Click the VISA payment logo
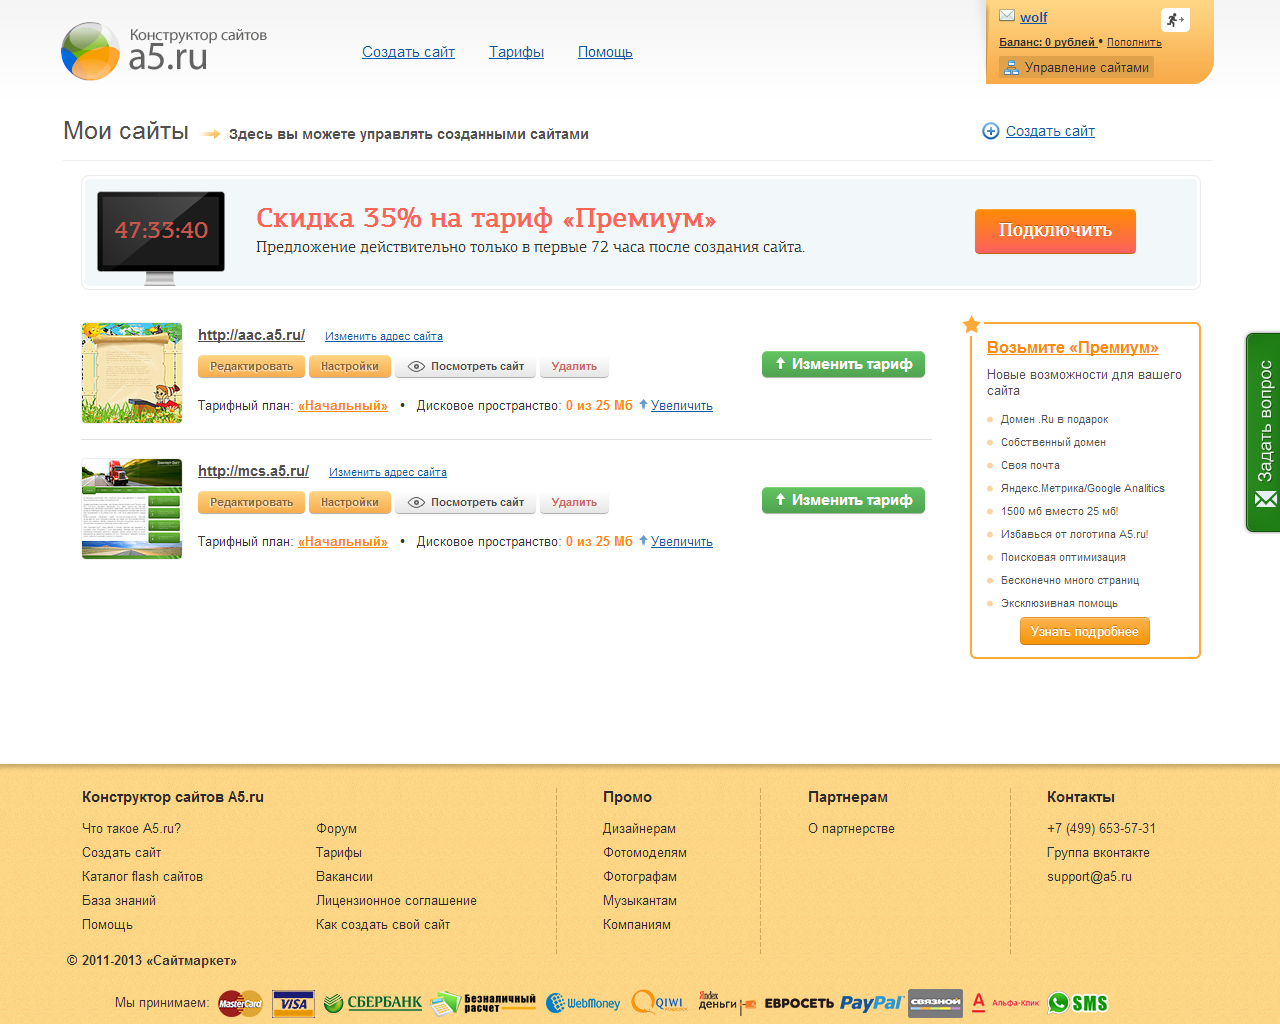The image size is (1280, 1024). pos(293,1003)
